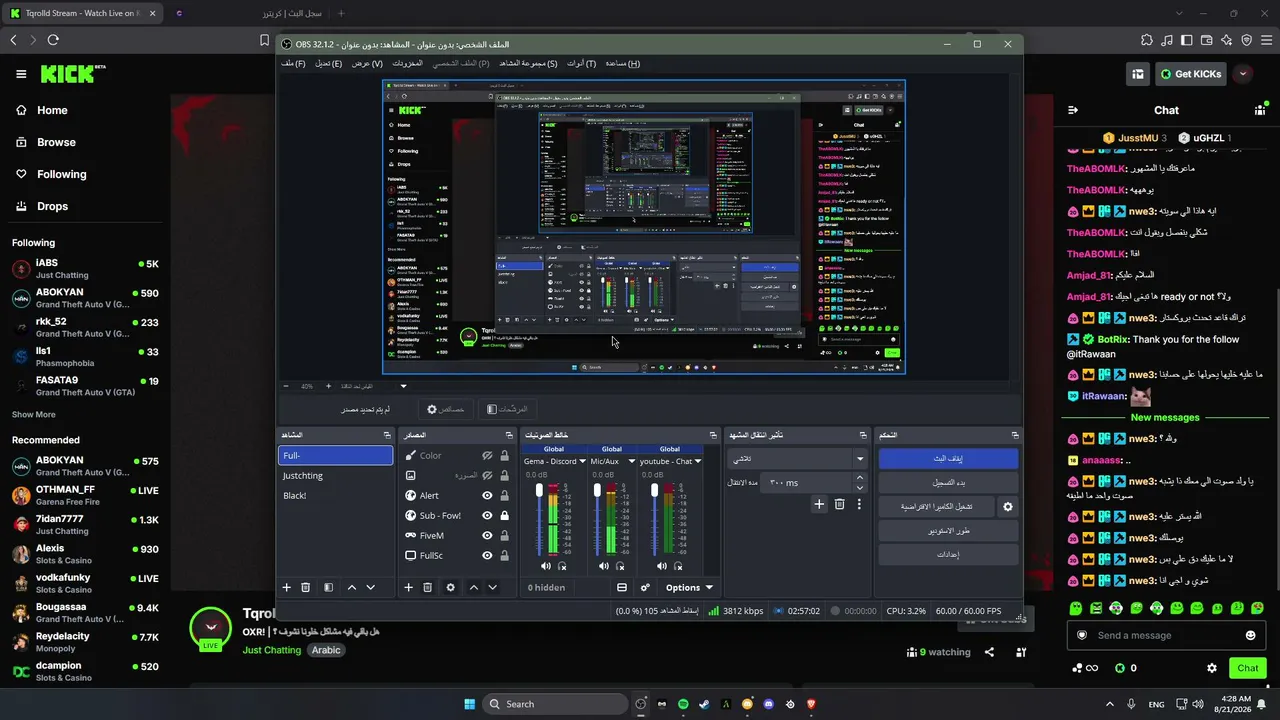Add a new source in OBS sources panel
This screenshot has height=720, width=1280.
pos(408,587)
